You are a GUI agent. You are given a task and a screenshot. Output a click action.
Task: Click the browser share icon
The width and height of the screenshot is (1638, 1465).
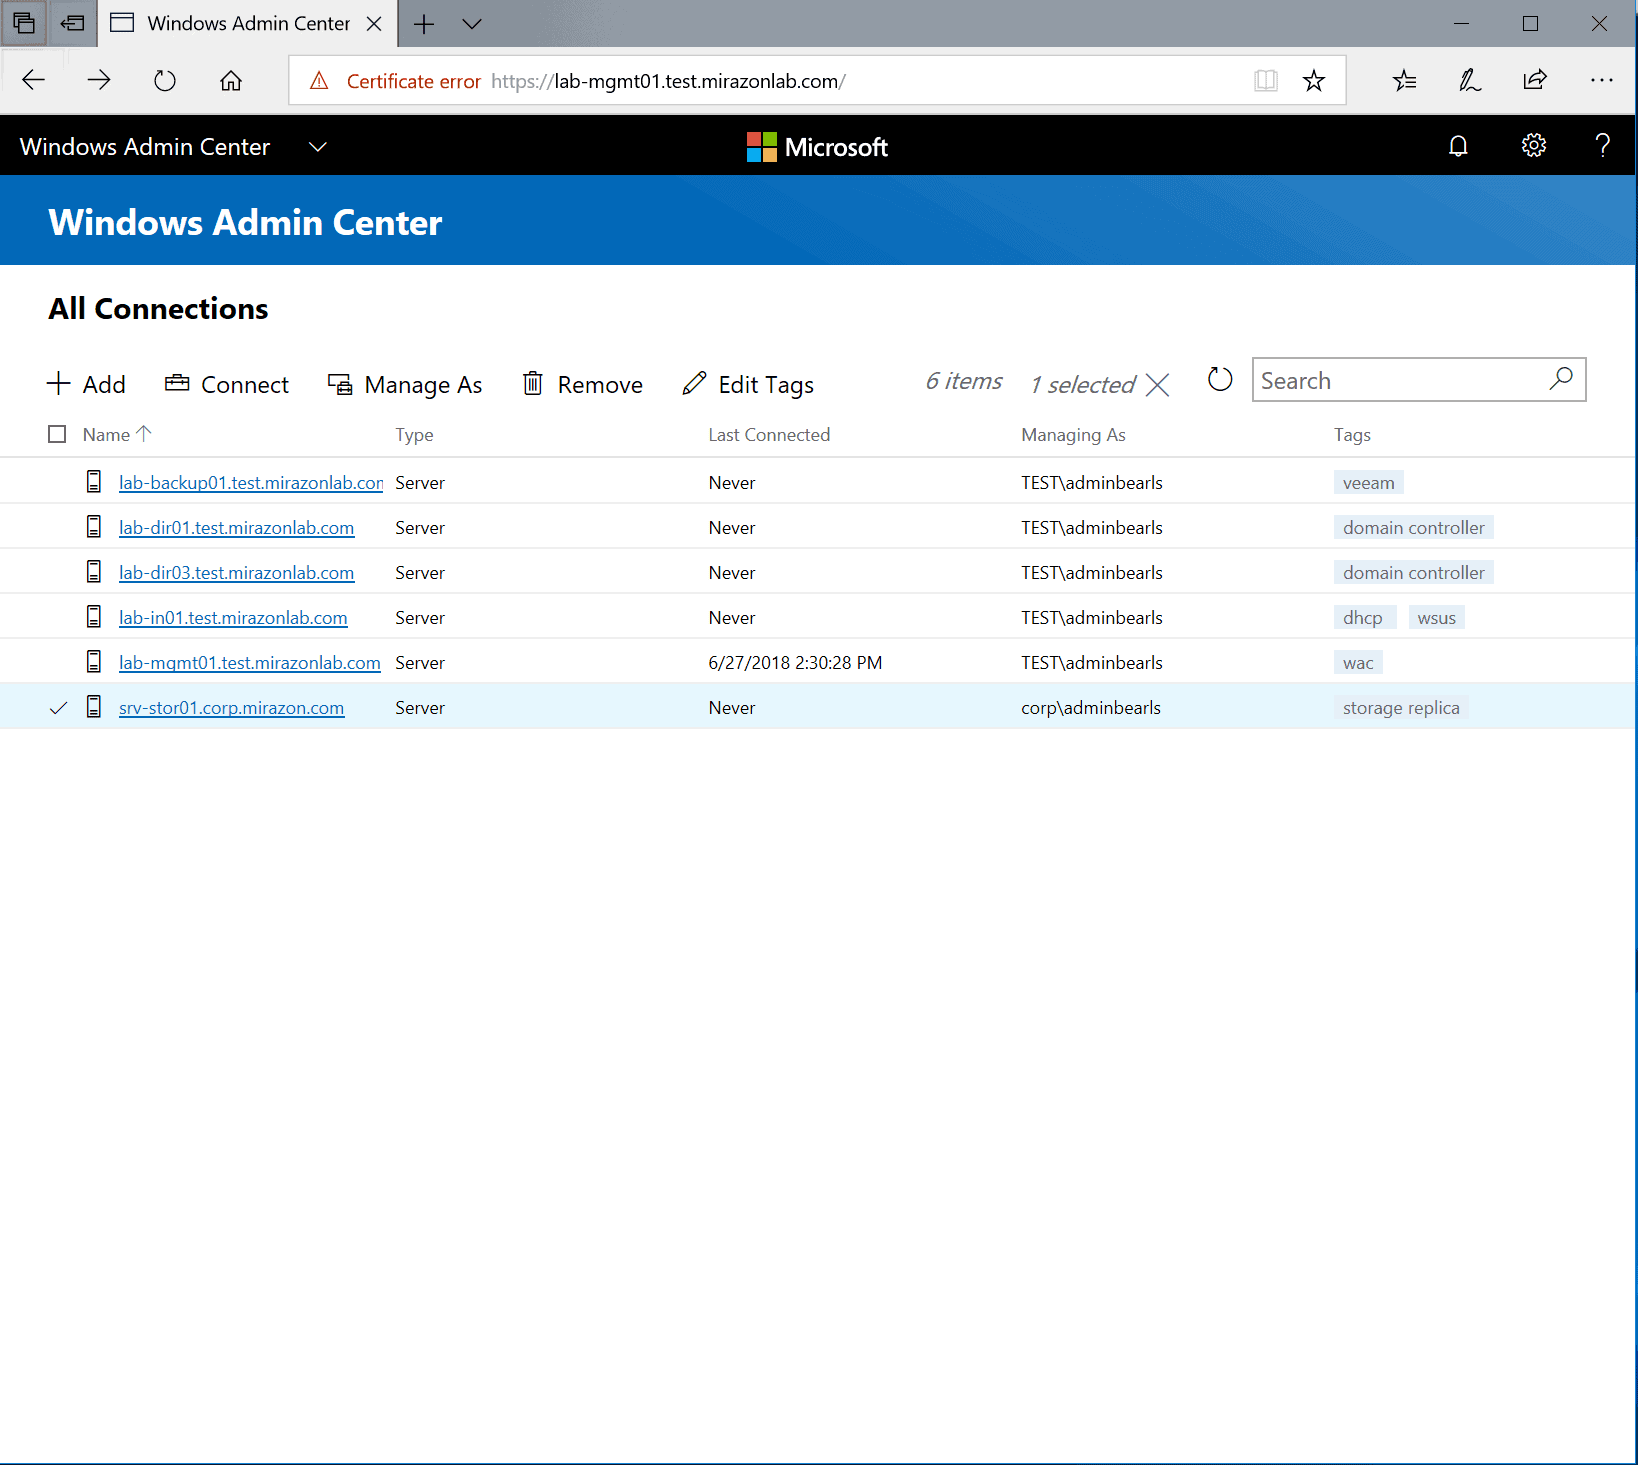click(x=1534, y=81)
